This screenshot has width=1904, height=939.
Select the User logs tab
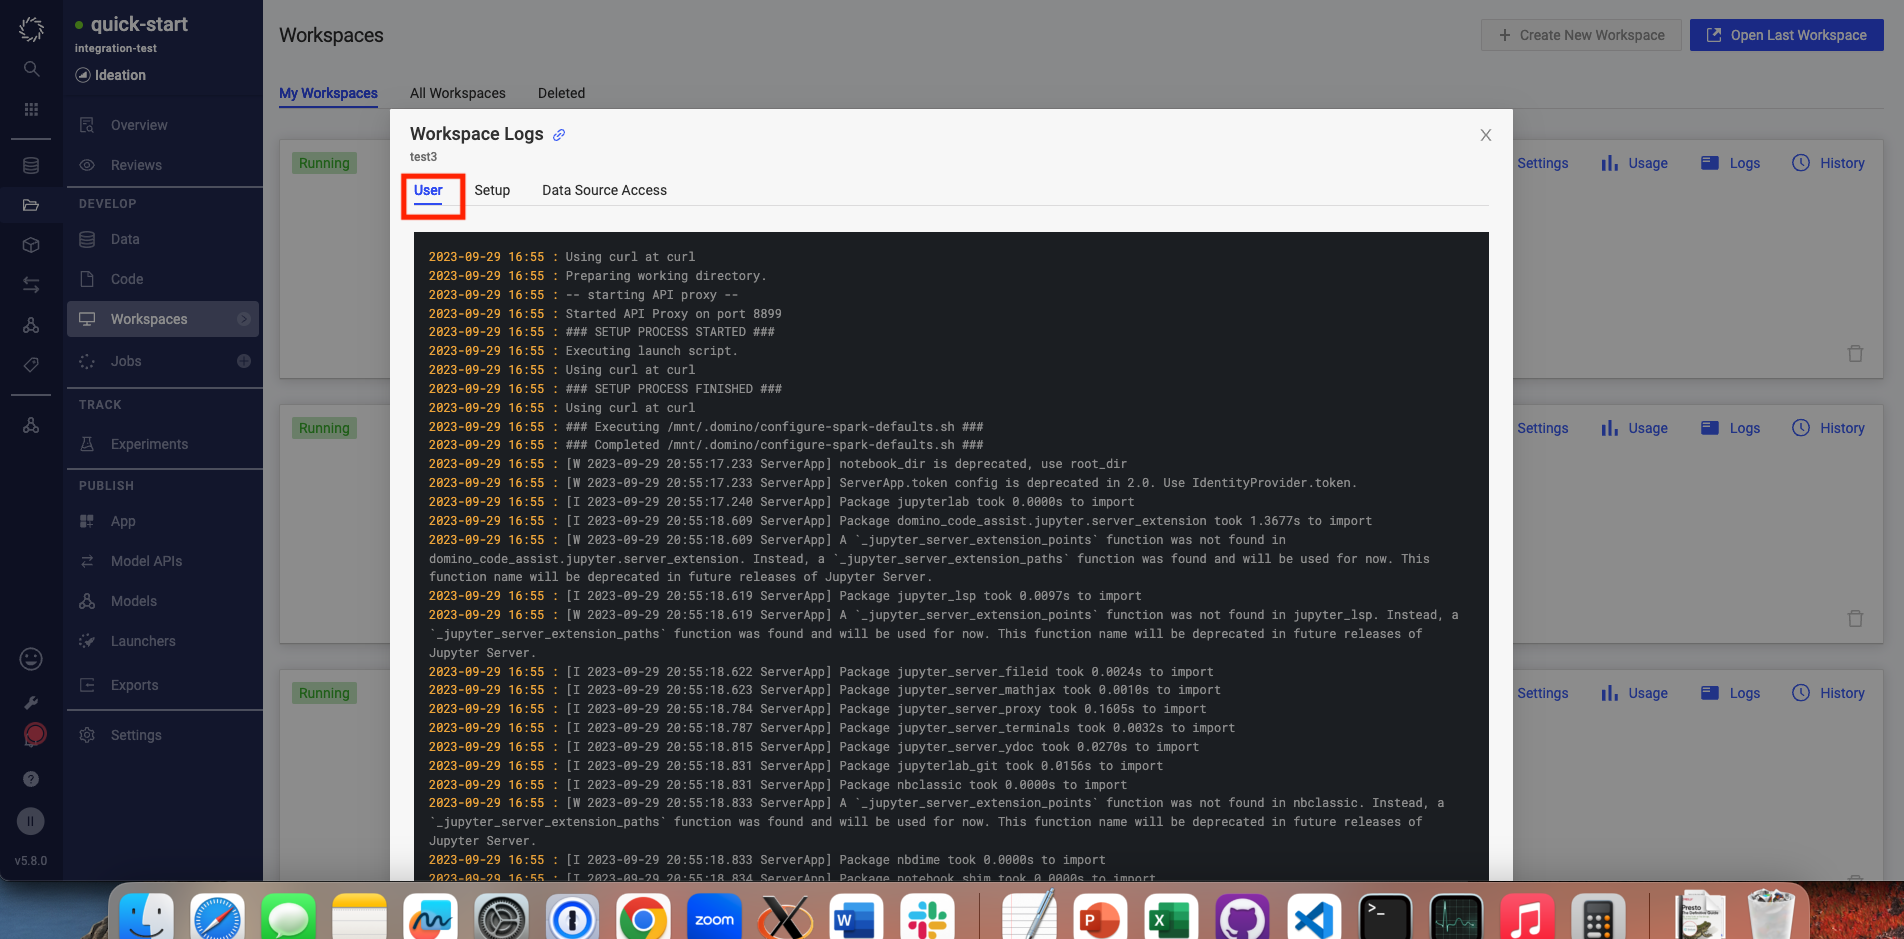[x=428, y=190]
